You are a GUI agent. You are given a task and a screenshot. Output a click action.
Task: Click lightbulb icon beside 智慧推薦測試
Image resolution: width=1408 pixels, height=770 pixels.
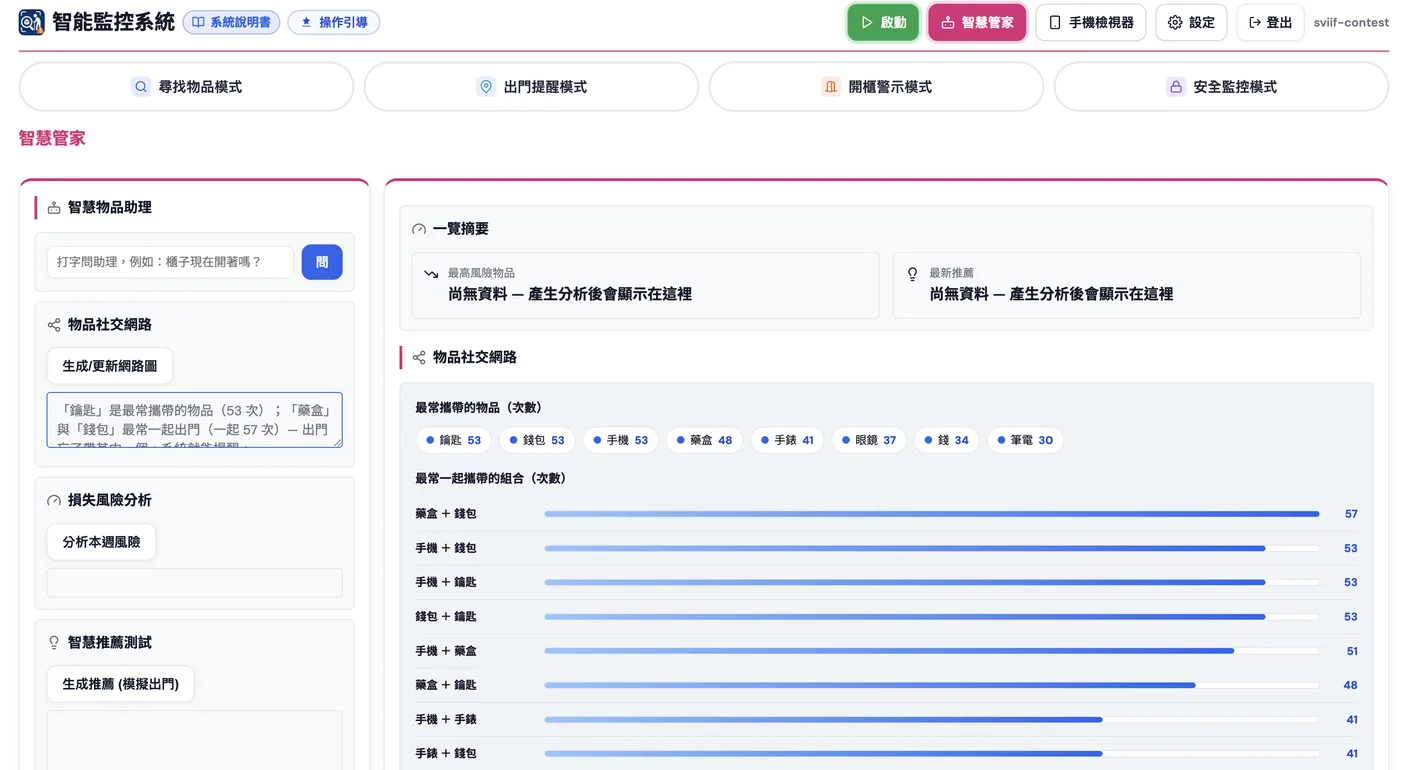tap(54, 643)
